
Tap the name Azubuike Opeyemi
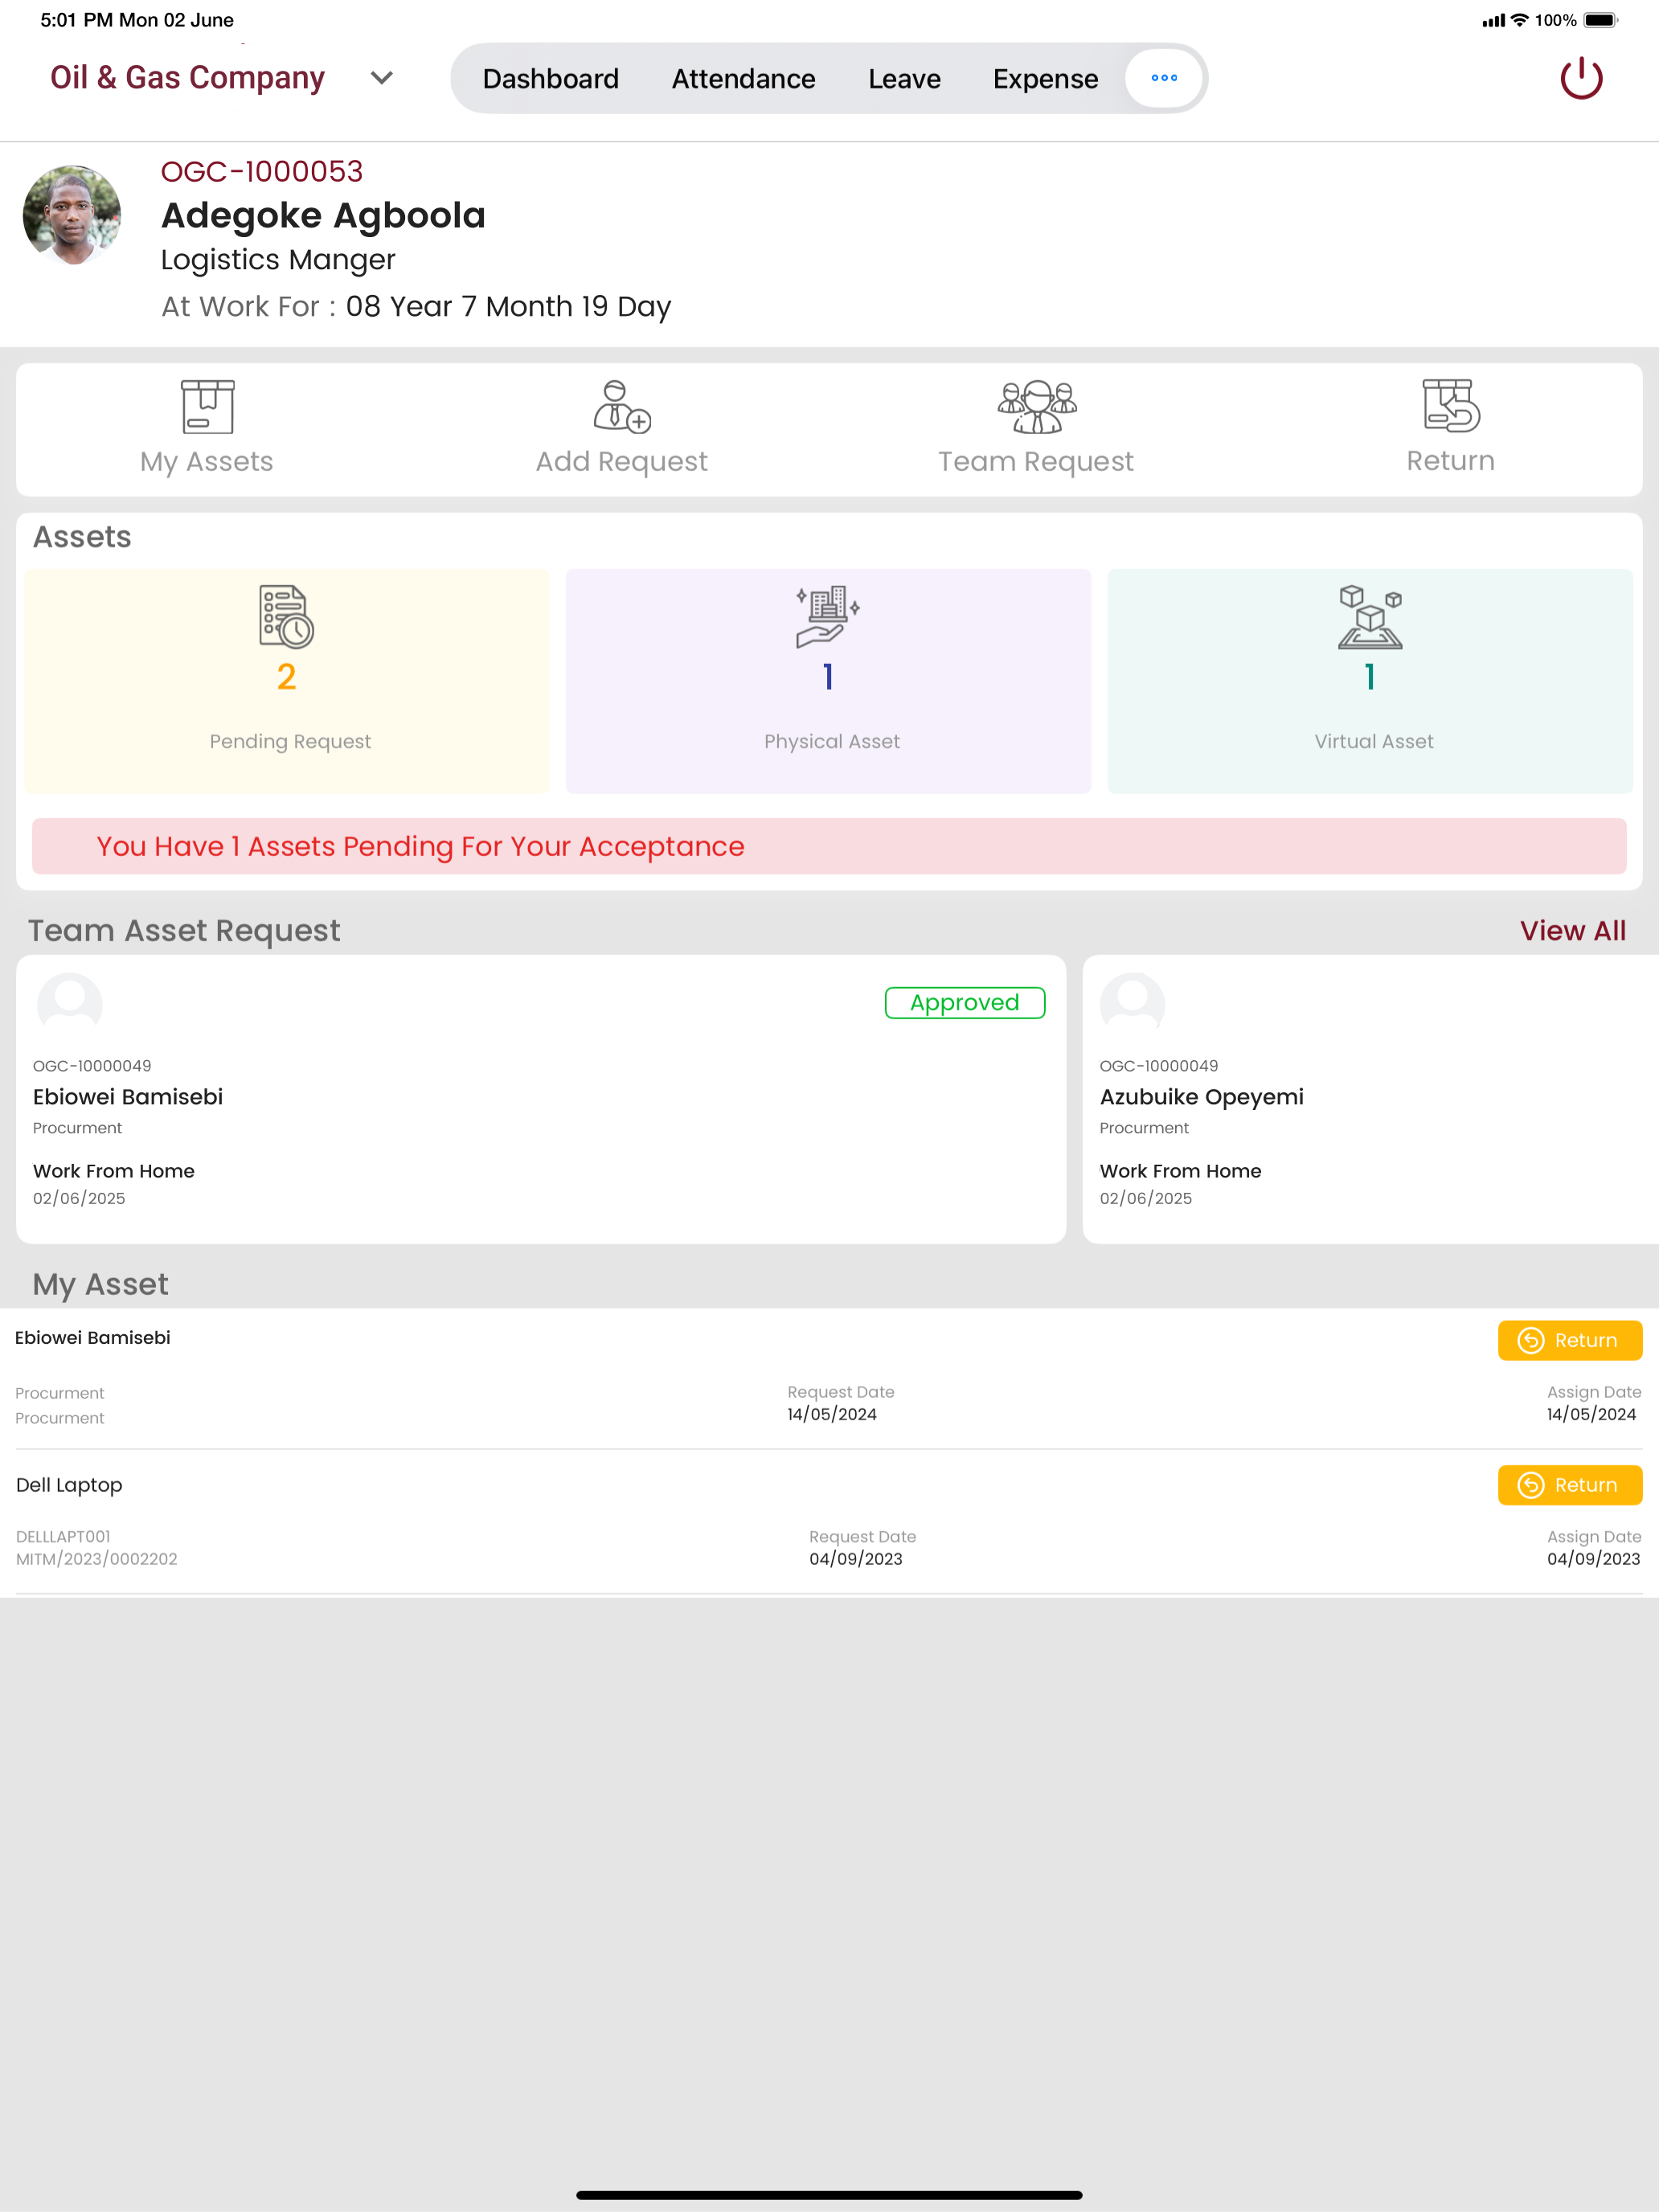pos(1201,1097)
